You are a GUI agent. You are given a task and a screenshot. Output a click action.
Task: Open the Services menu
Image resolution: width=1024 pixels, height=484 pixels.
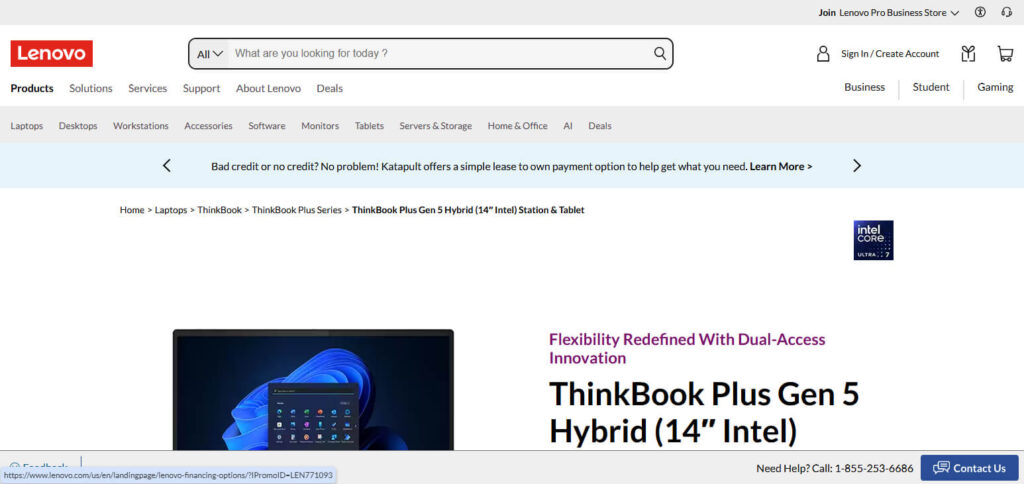(148, 88)
